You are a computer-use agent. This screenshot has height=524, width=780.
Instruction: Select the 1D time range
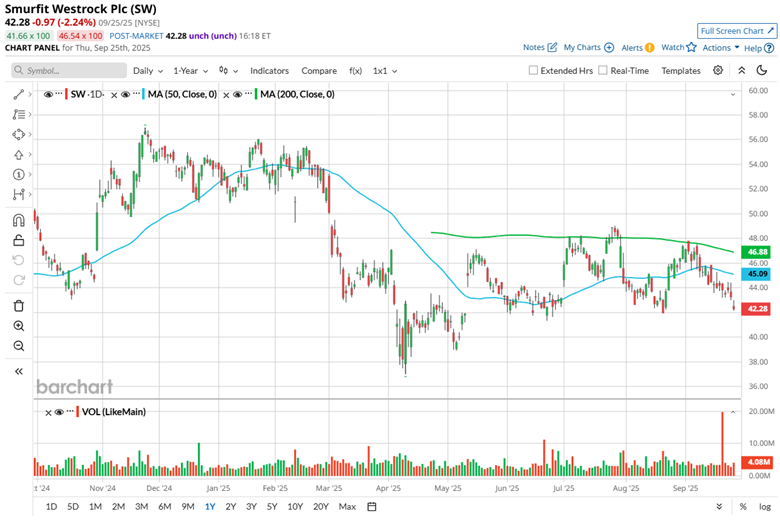(51, 507)
